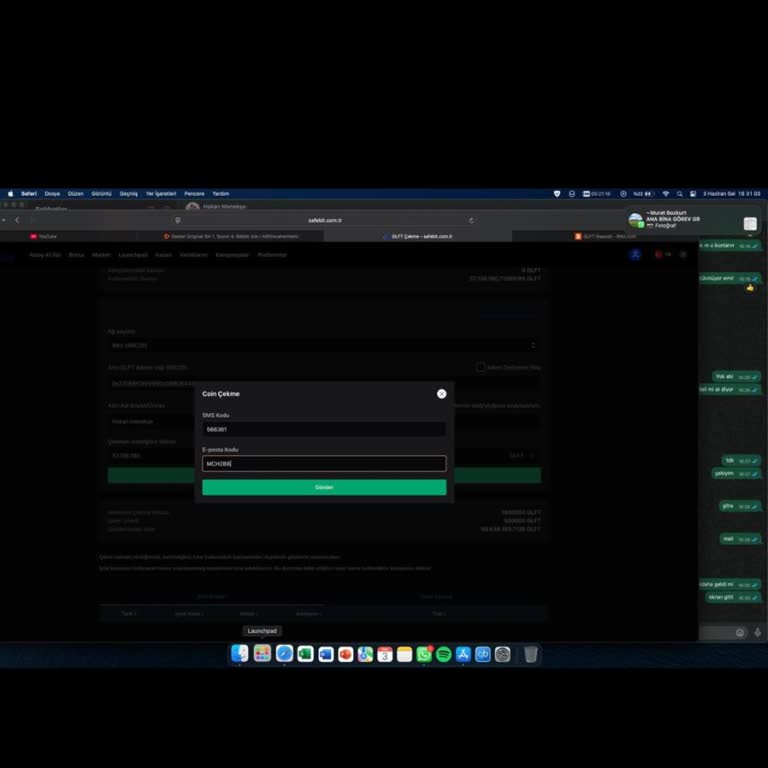
Task: Submit codes with the Gönder button
Action: [x=324, y=487]
